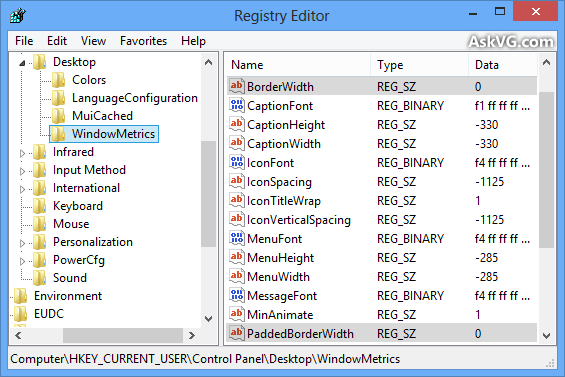Click the BorderWidth string value icon
This screenshot has height=377, width=565.
[x=237, y=86]
